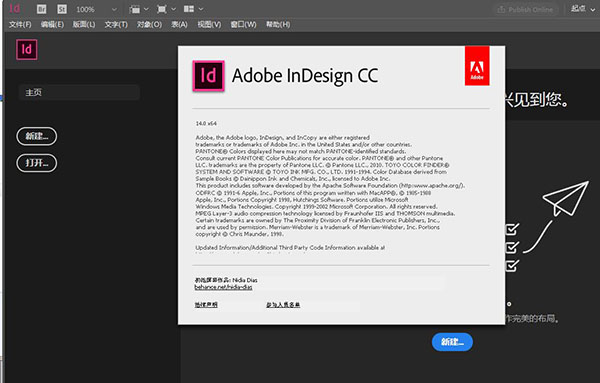Click the outlined 新建... button in sidebar
This screenshot has width=600, height=383.
[37, 136]
